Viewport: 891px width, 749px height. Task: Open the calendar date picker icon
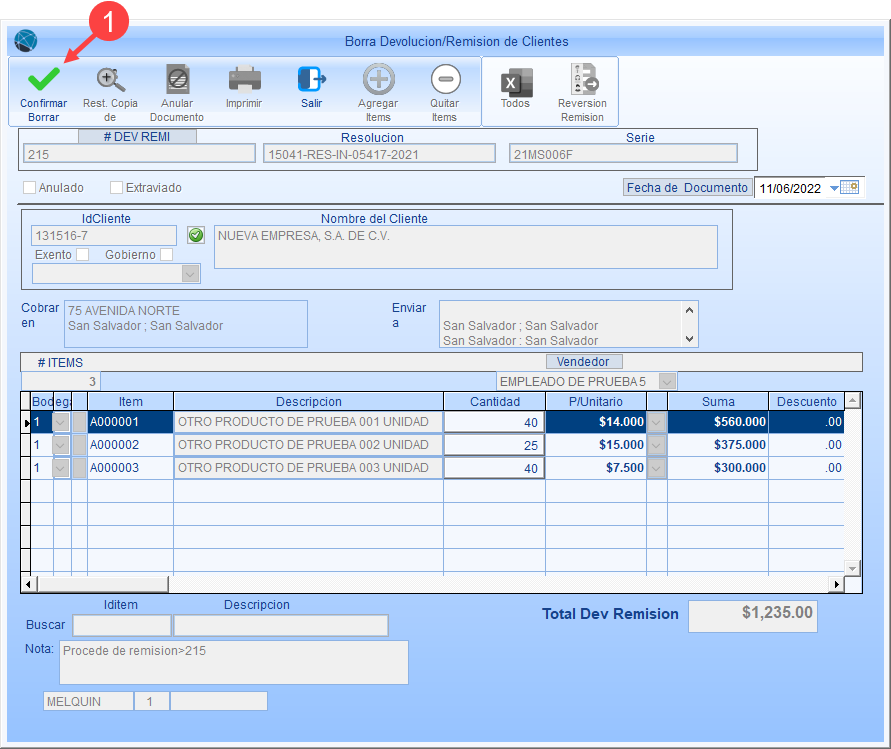click(850, 187)
